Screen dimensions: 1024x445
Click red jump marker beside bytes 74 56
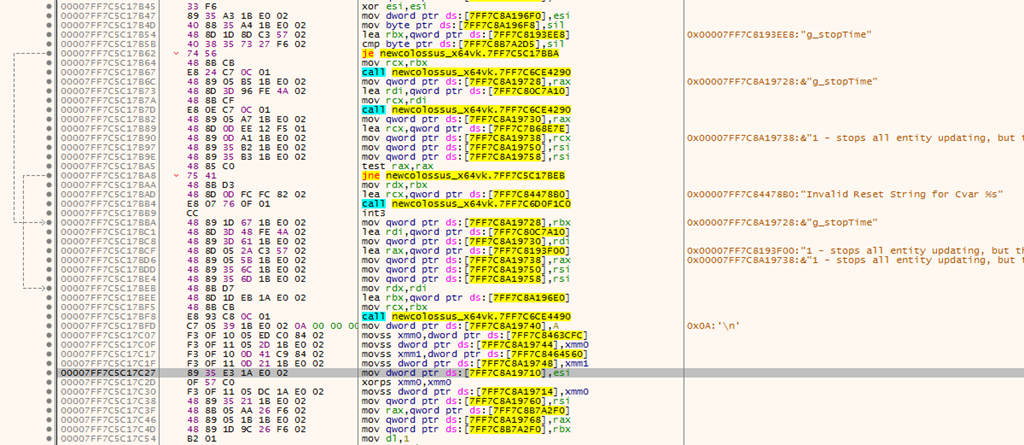(x=176, y=53)
